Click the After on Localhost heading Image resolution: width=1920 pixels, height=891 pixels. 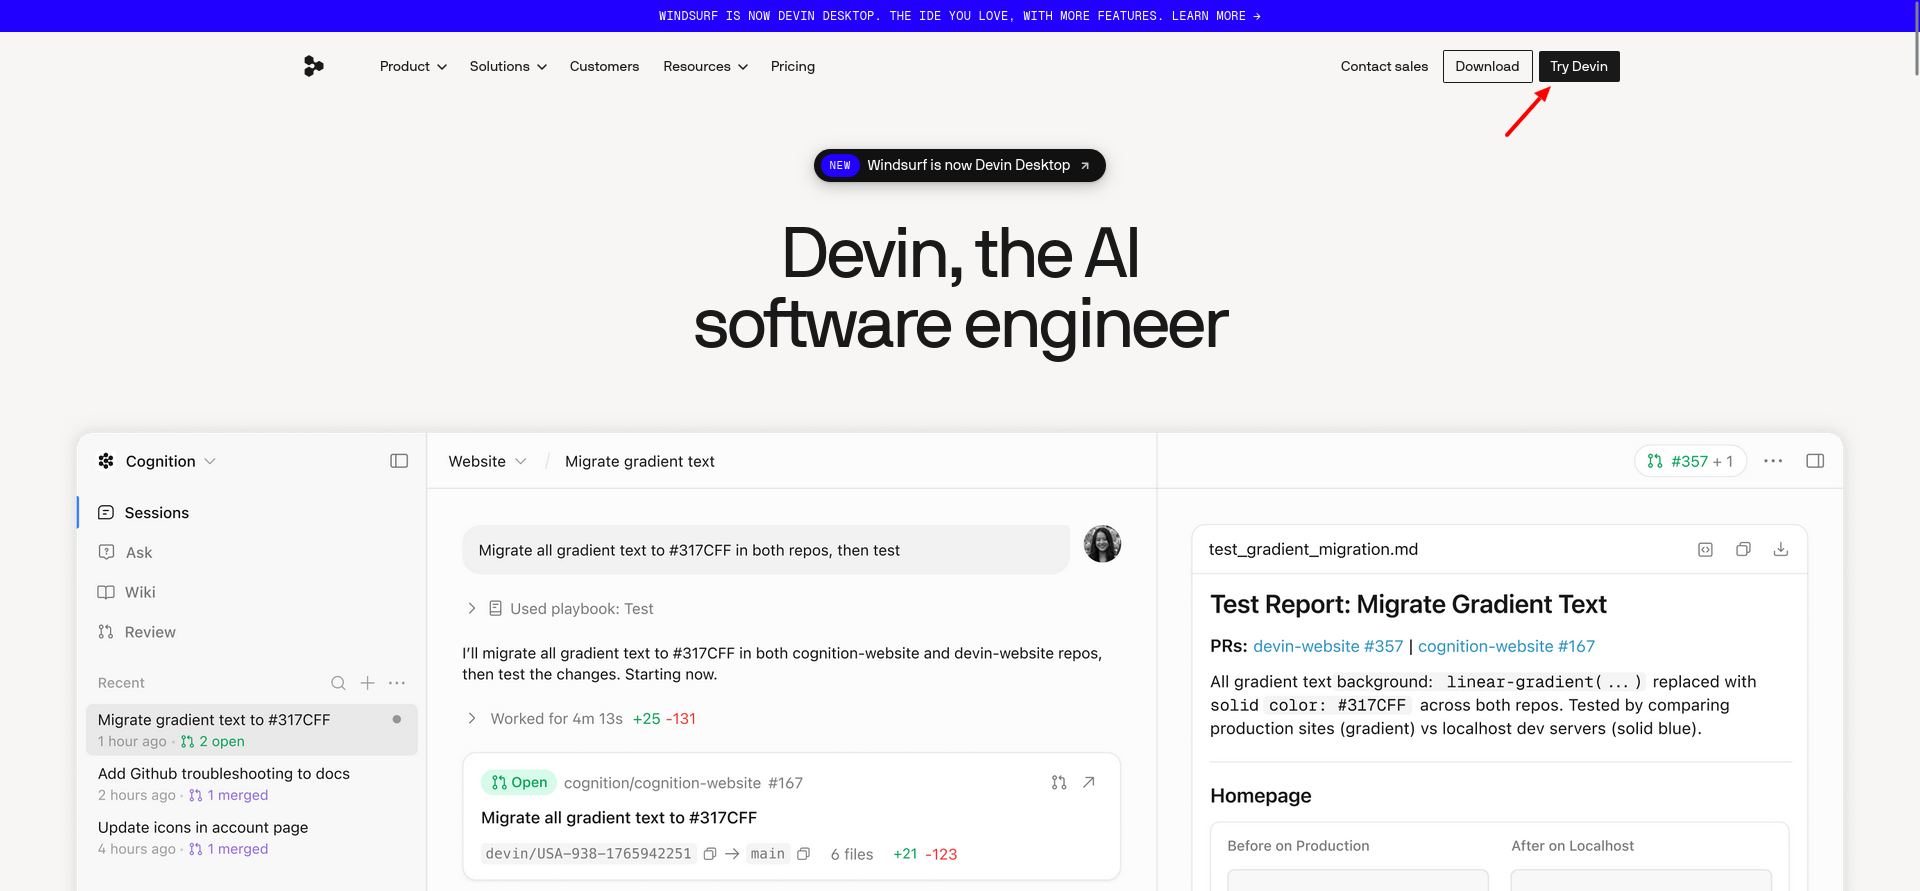[x=1573, y=846]
